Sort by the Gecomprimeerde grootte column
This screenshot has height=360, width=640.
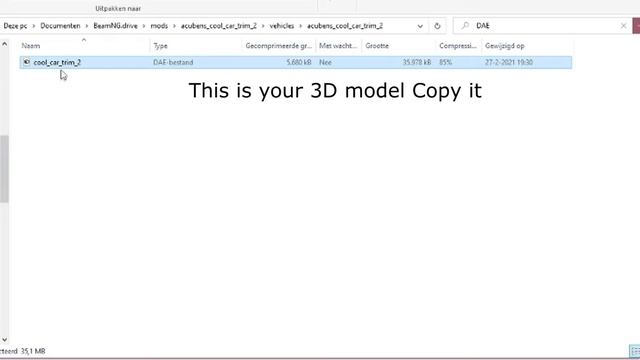278,46
